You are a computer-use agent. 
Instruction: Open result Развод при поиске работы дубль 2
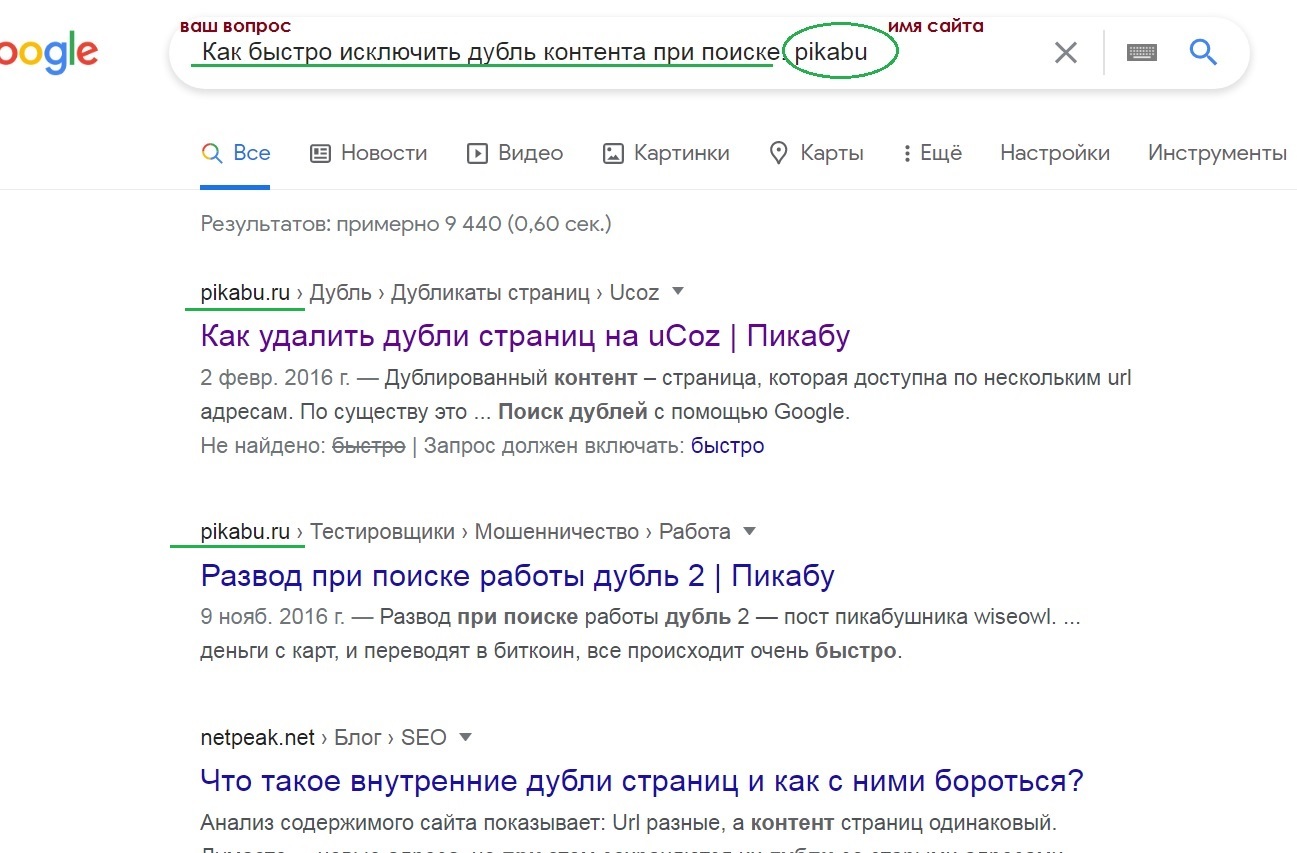click(x=517, y=576)
